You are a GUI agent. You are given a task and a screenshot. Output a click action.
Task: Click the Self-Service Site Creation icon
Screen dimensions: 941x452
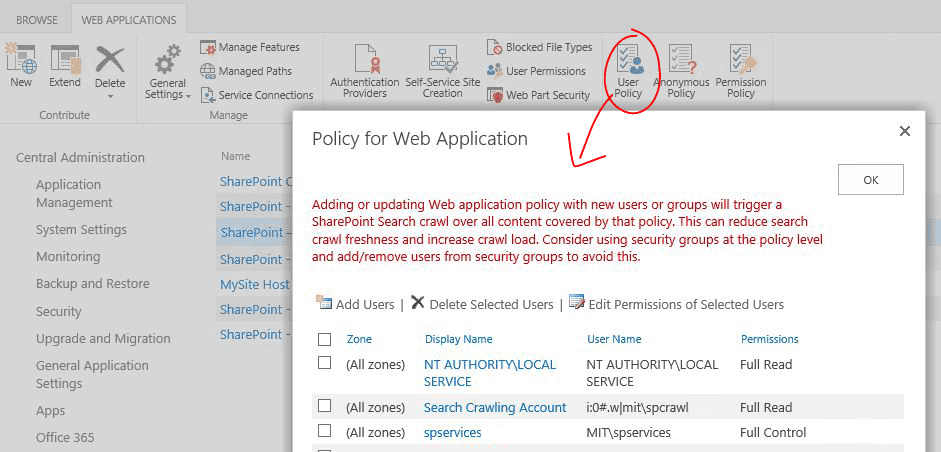[x=443, y=58]
